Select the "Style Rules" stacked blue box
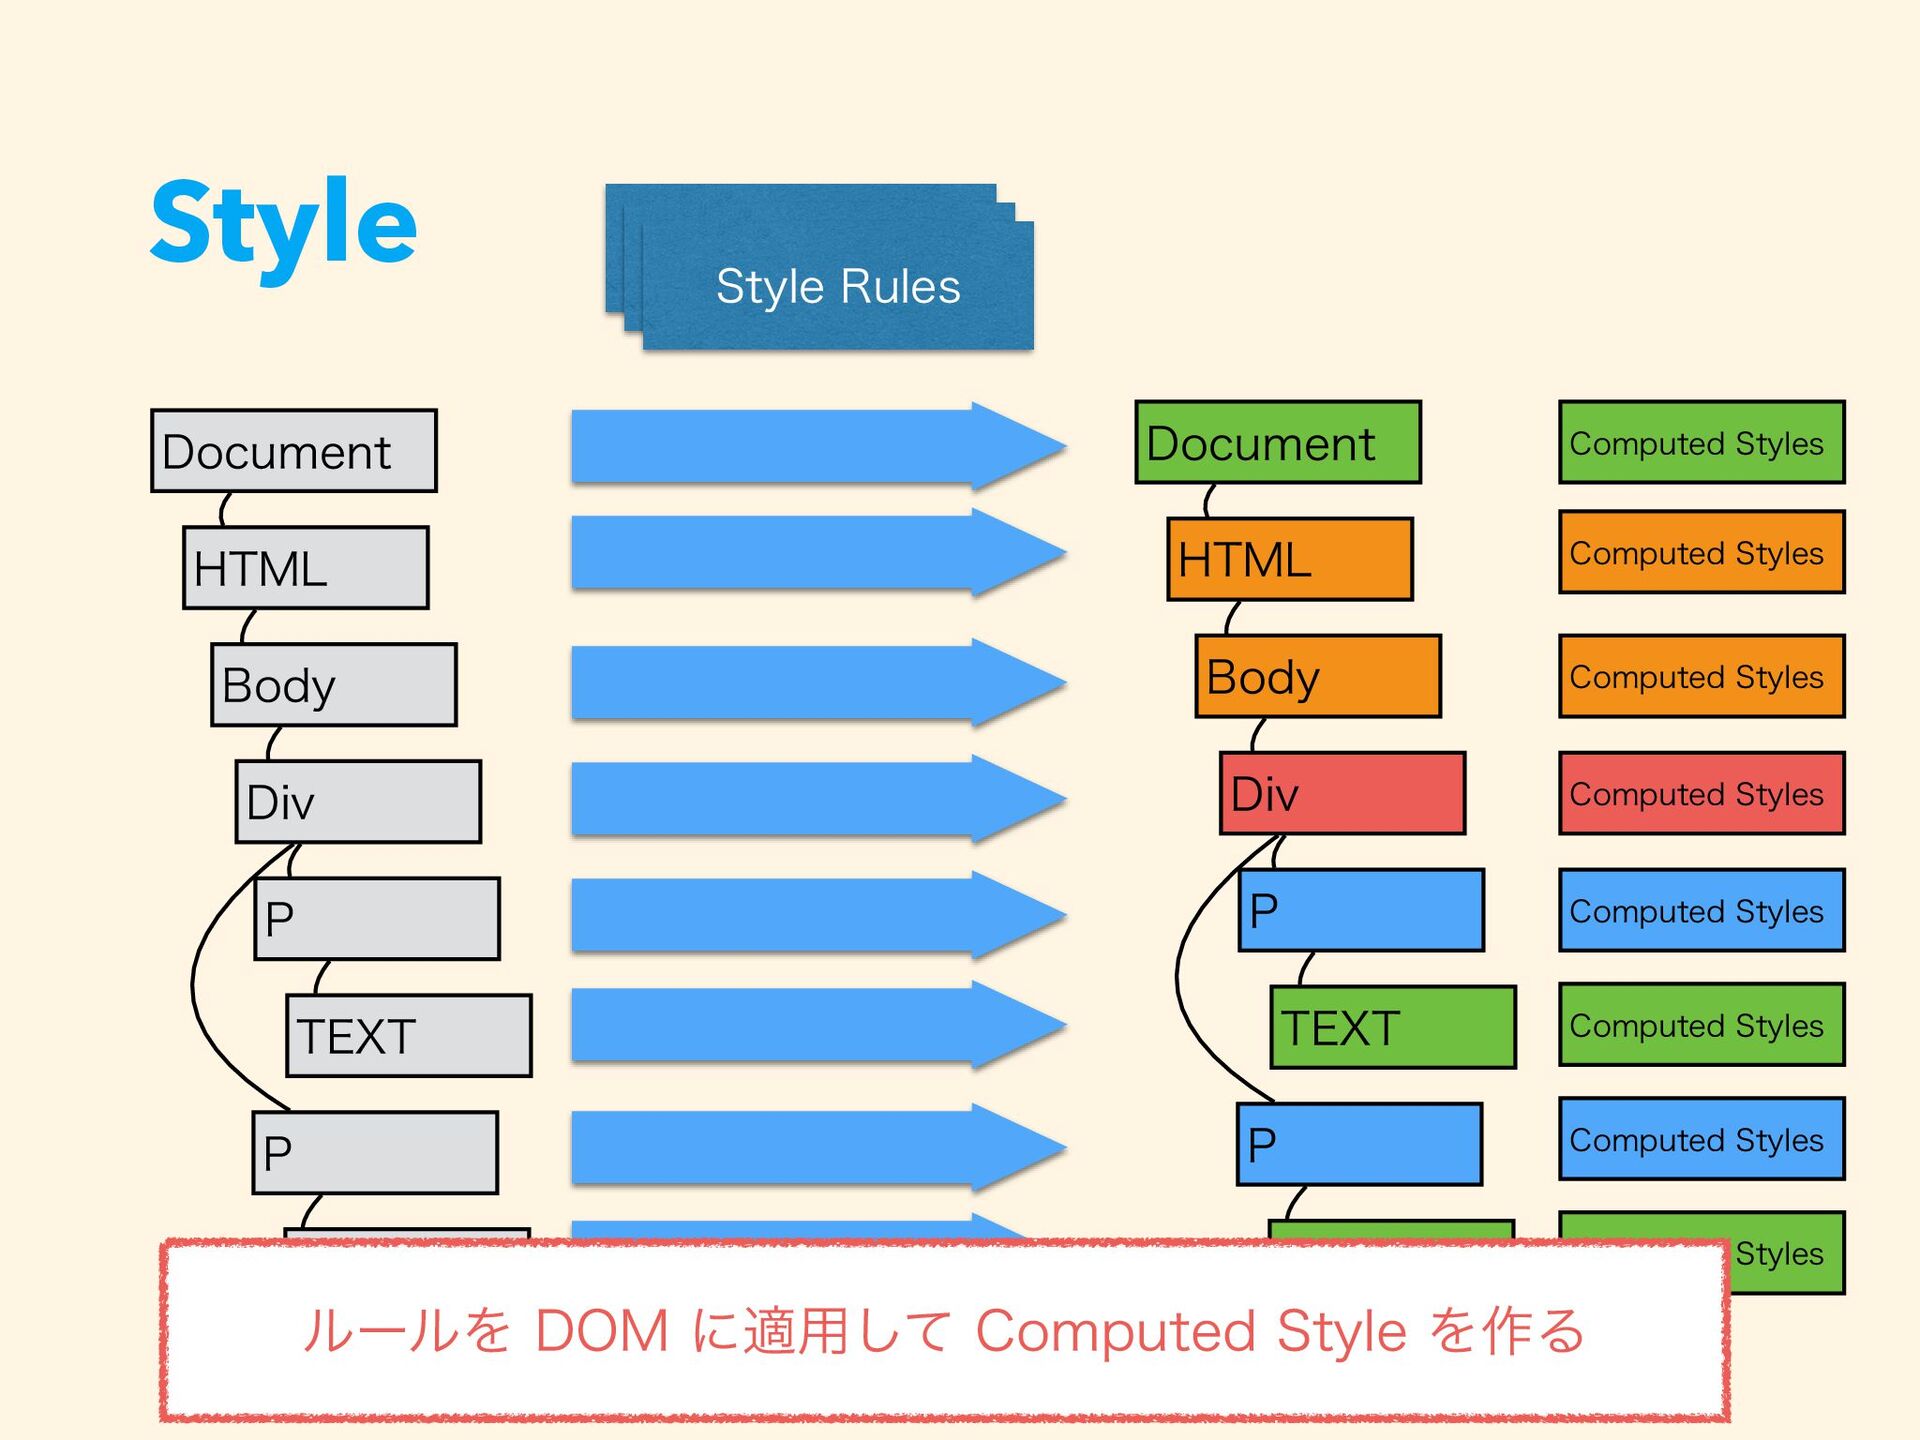The image size is (1920, 1440). [x=819, y=267]
